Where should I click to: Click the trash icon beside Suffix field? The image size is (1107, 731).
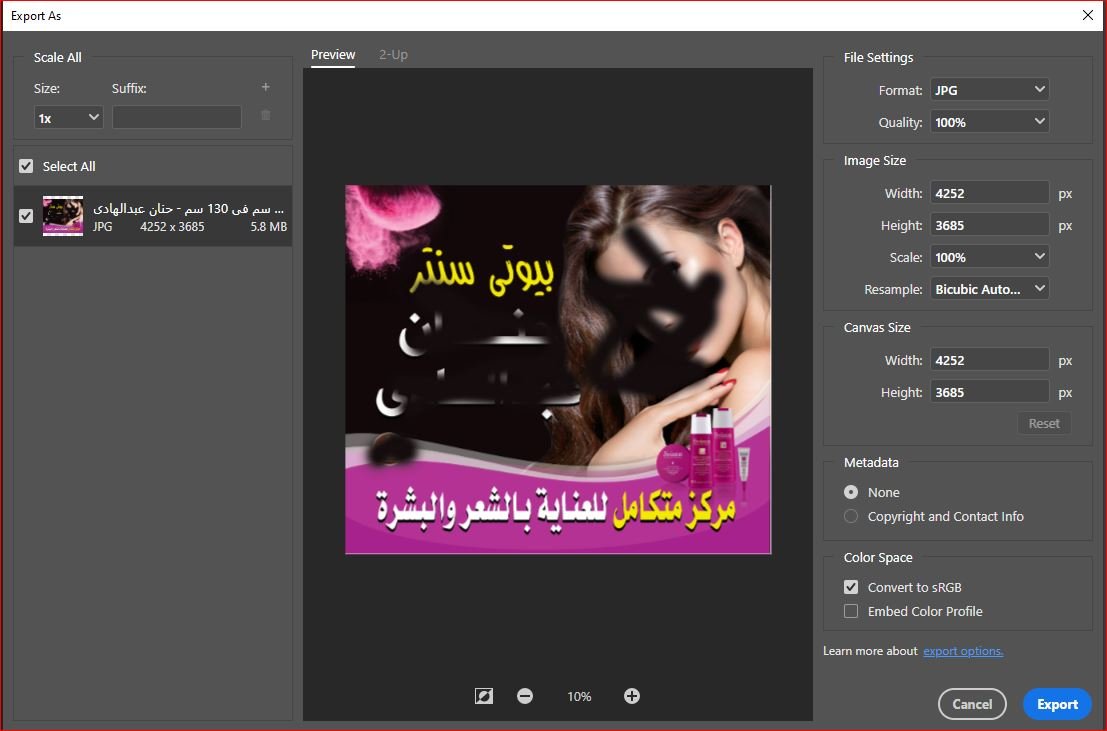[x=265, y=116]
